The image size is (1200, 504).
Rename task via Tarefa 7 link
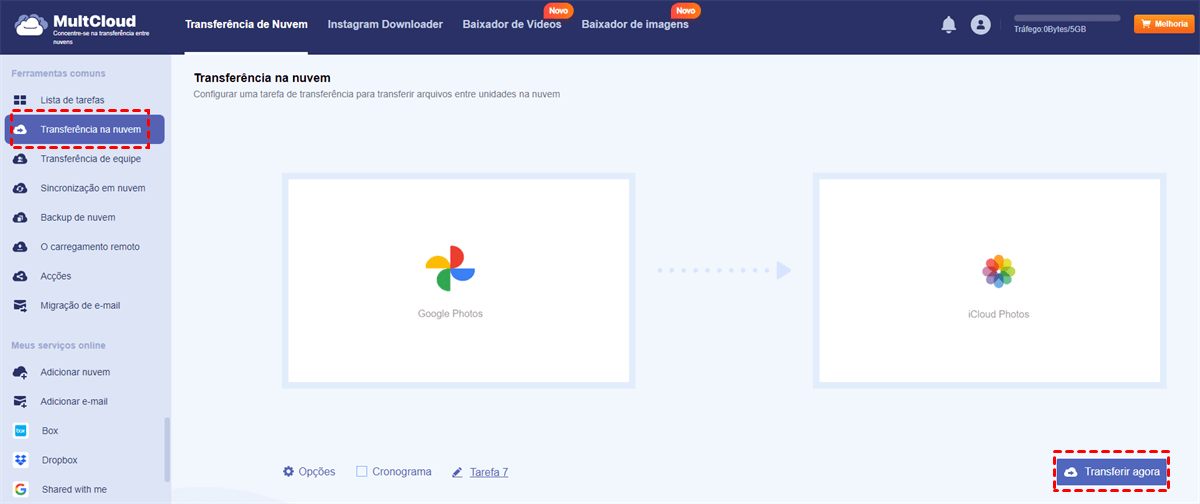[x=489, y=472]
